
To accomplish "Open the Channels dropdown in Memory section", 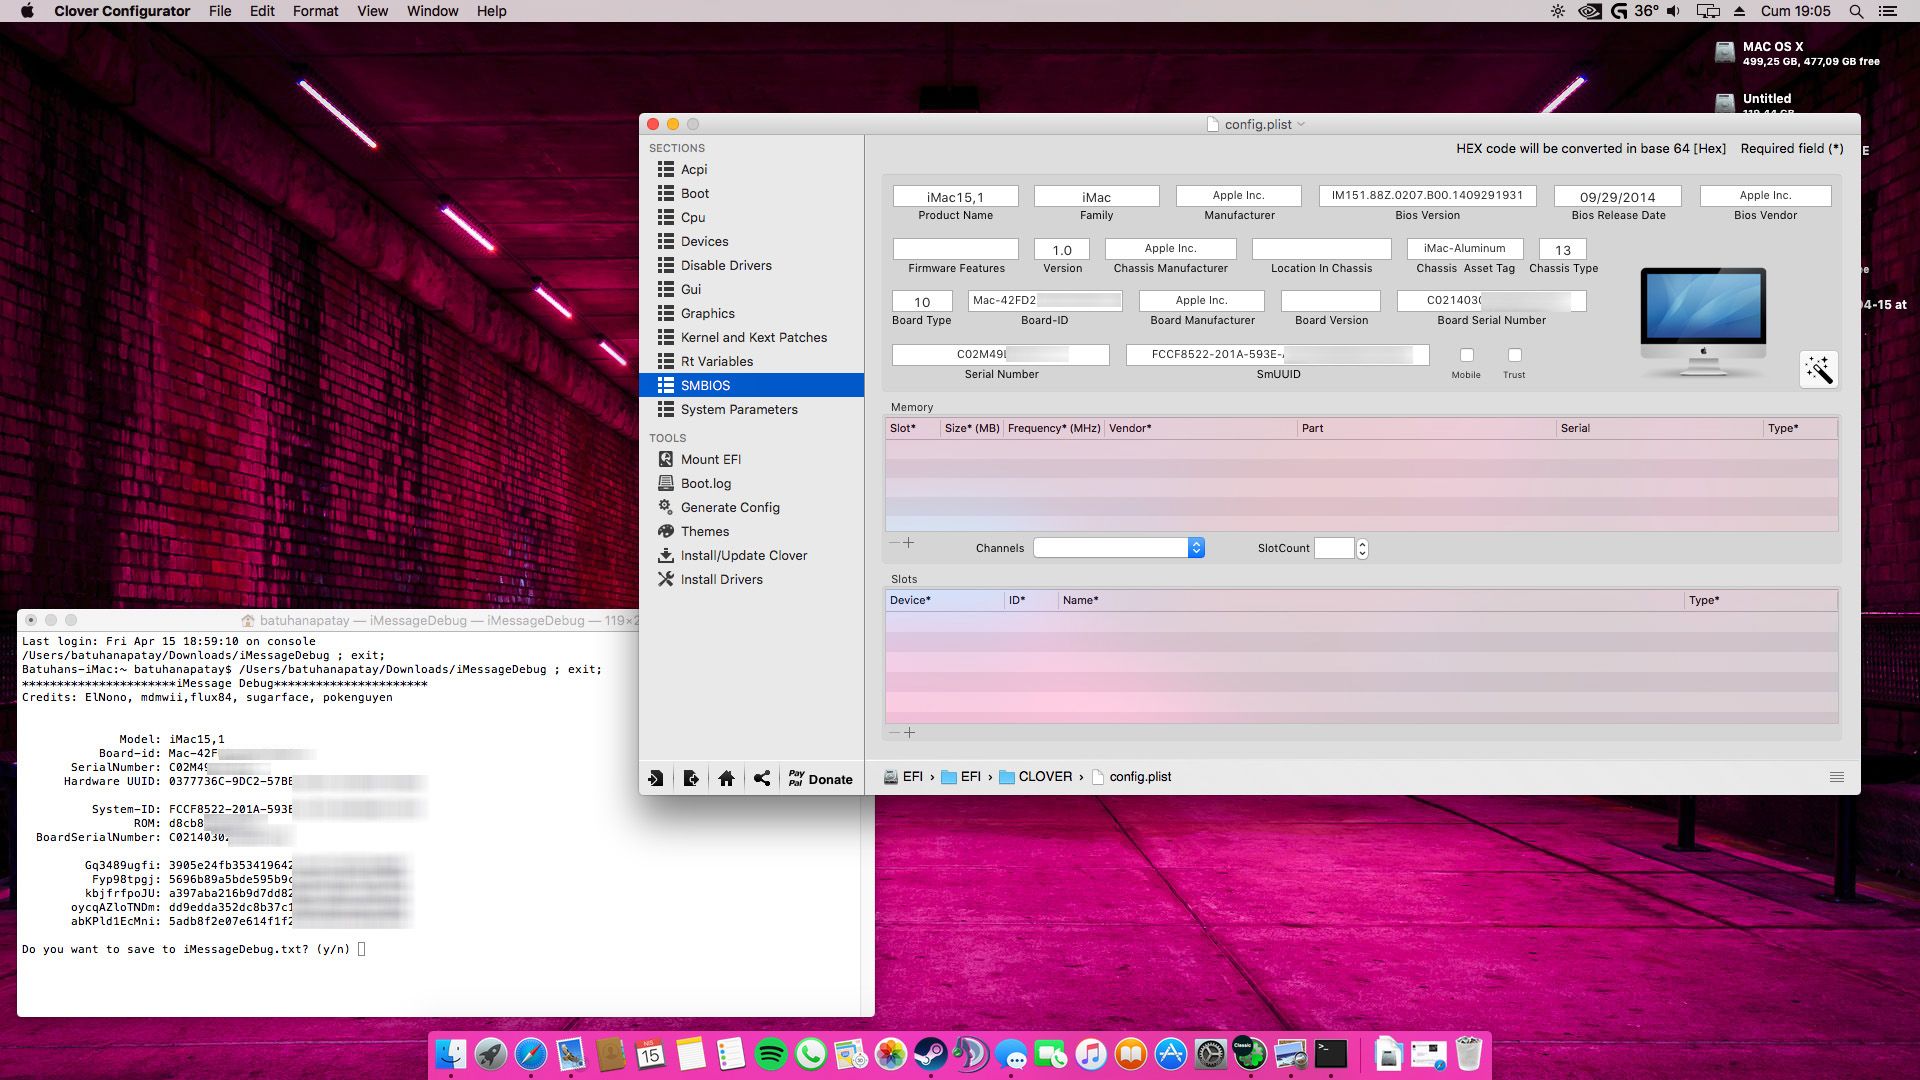I will [1195, 547].
